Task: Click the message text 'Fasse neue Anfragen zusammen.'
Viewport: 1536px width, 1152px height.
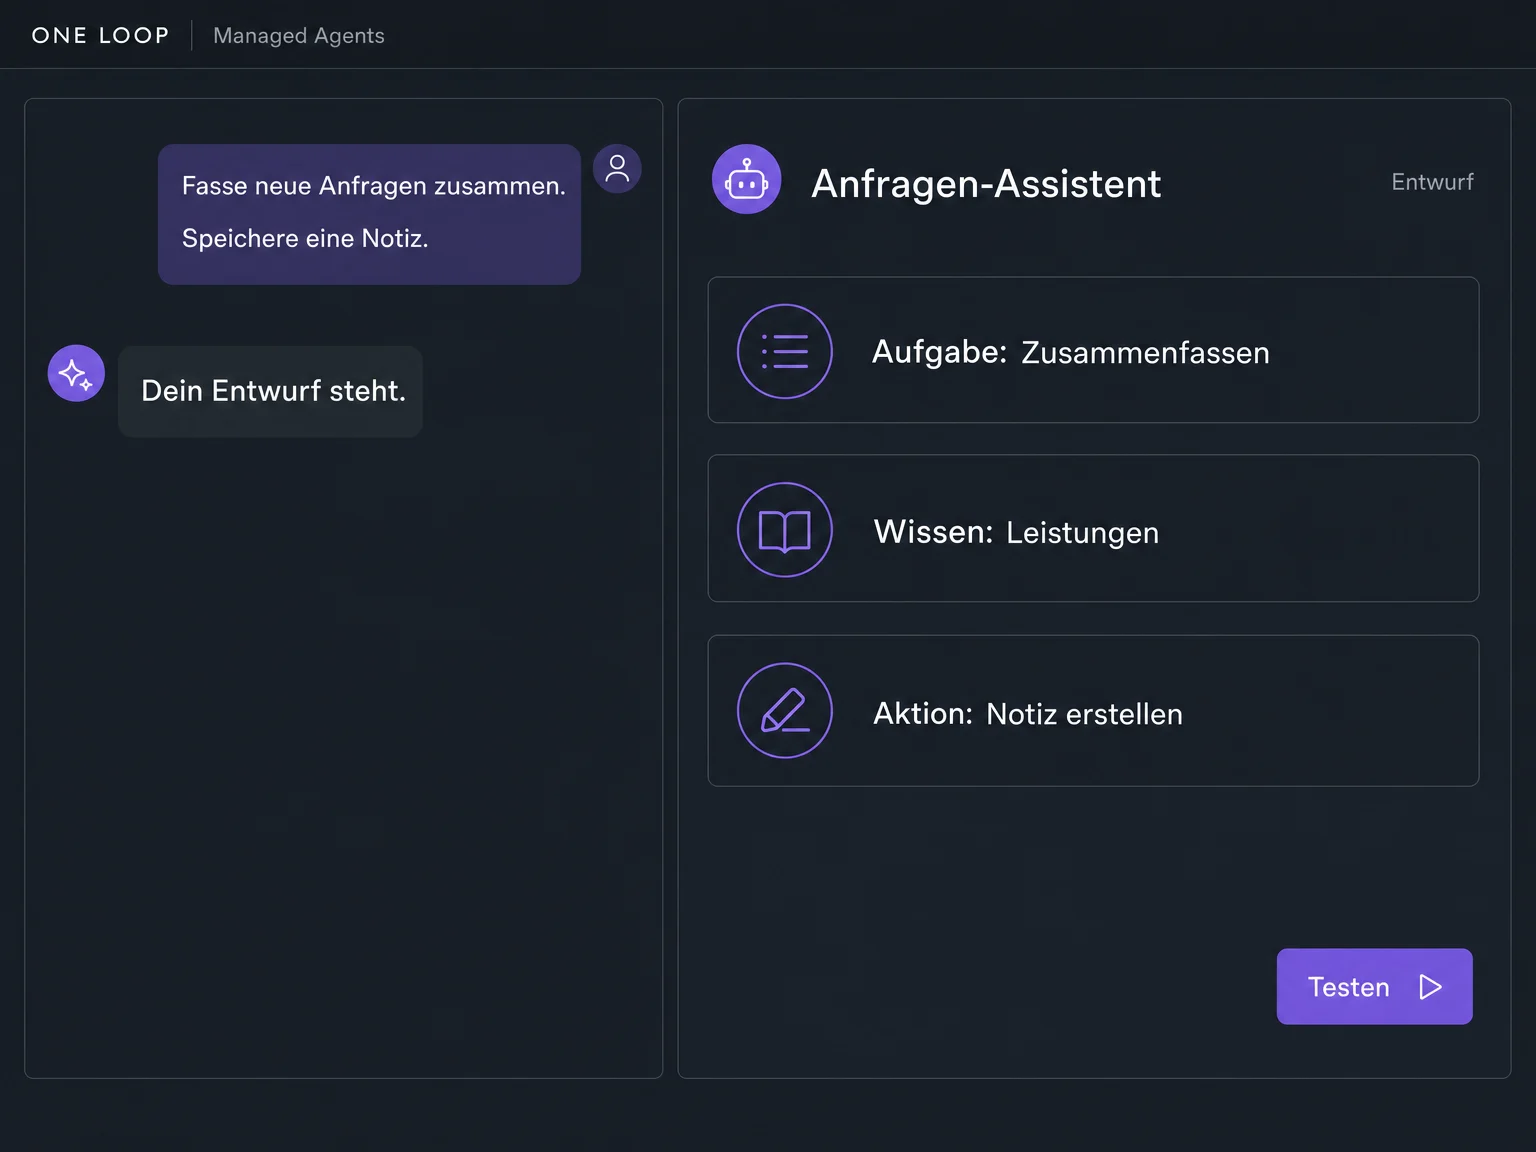Action: tap(374, 186)
